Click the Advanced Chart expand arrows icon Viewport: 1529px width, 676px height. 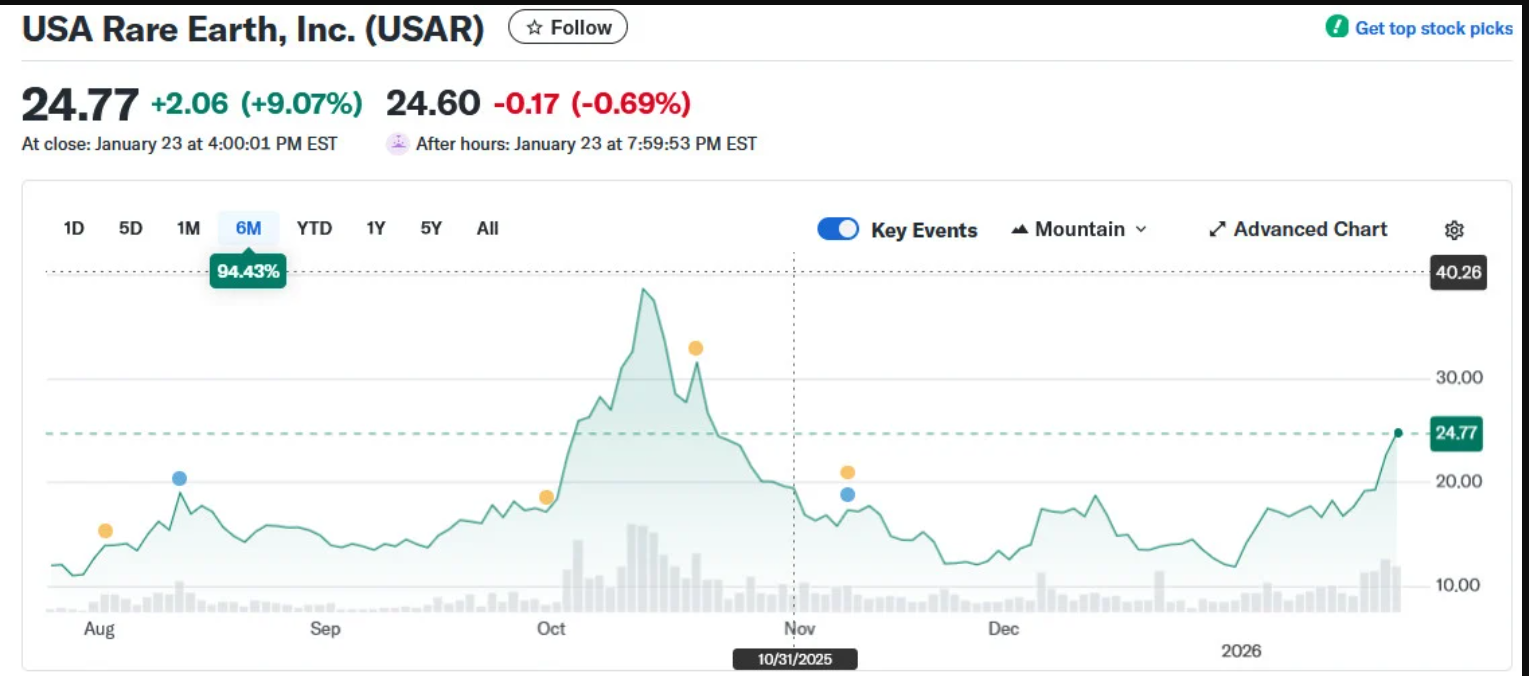click(x=1217, y=230)
